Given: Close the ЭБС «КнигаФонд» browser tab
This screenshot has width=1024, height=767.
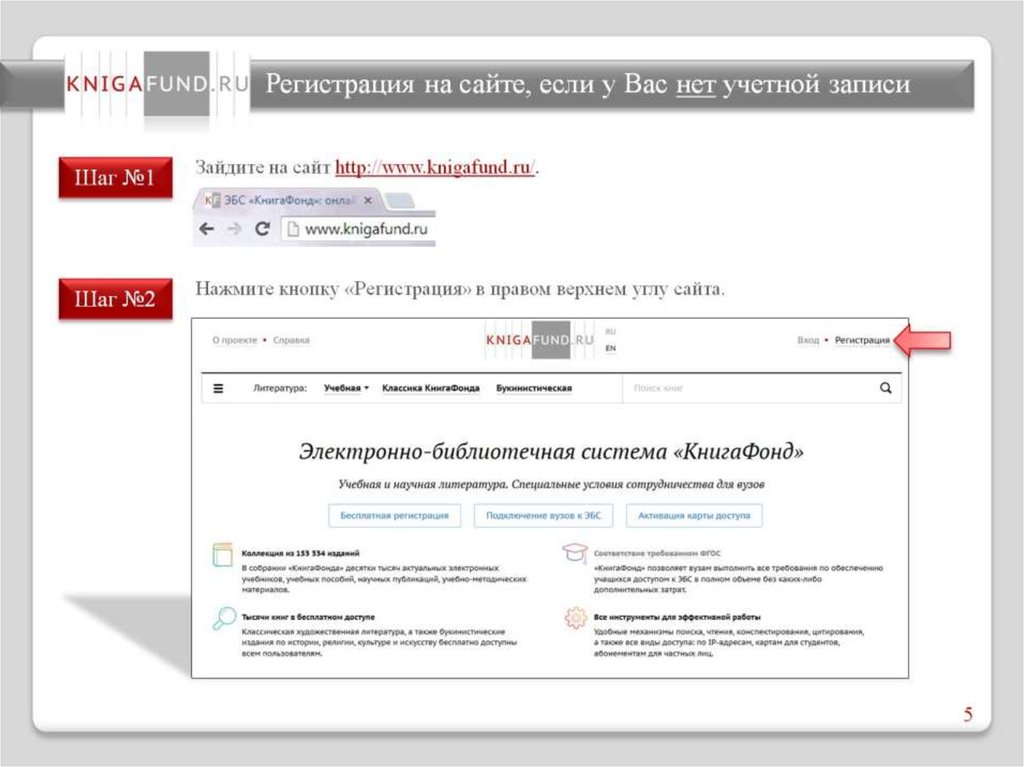Looking at the screenshot, I should tap(369, 200).
